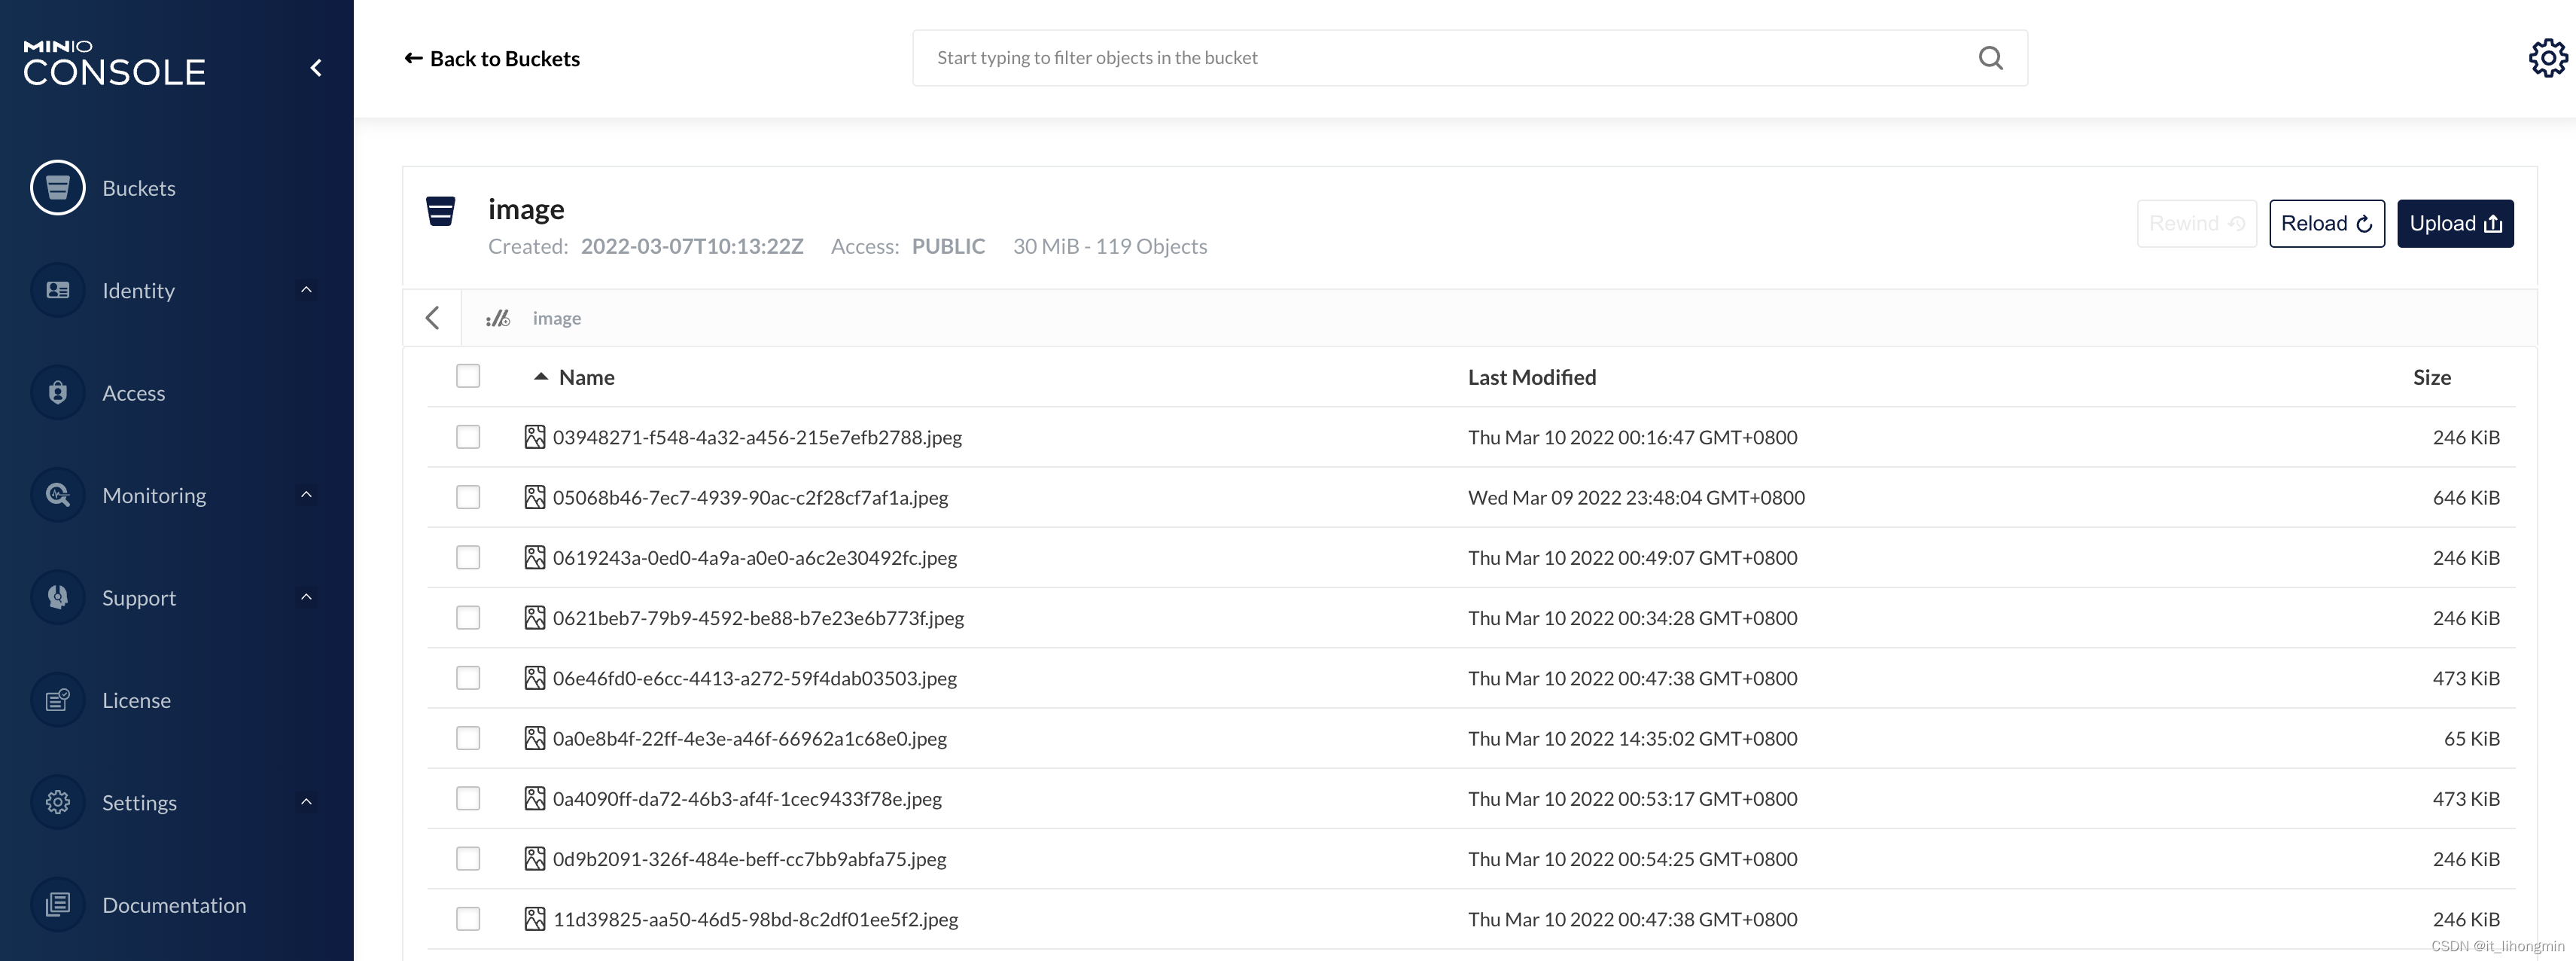Viewport: 2576px width, 961px height.
Task: Click the Buckets icon in the sidebar
Action: coord(57,188)
